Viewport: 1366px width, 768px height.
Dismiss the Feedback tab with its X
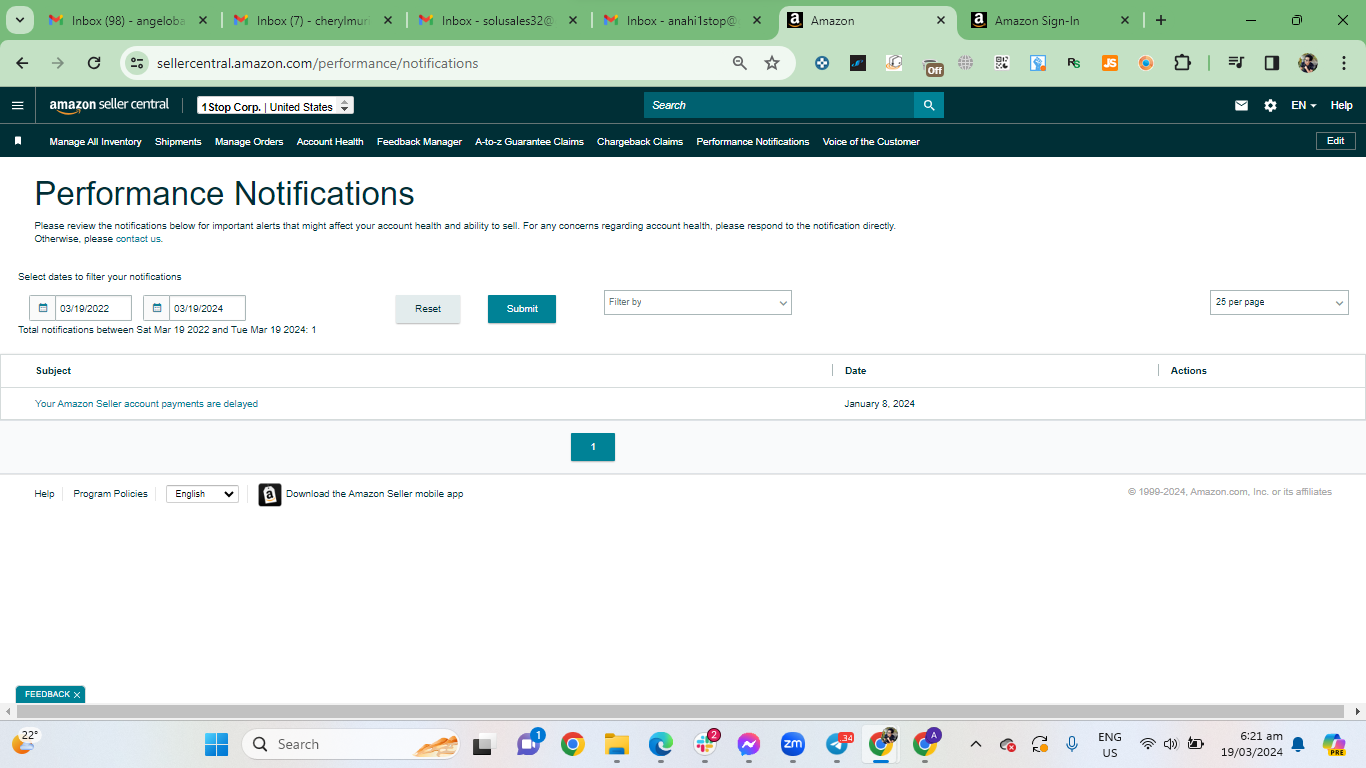[77, 694]
